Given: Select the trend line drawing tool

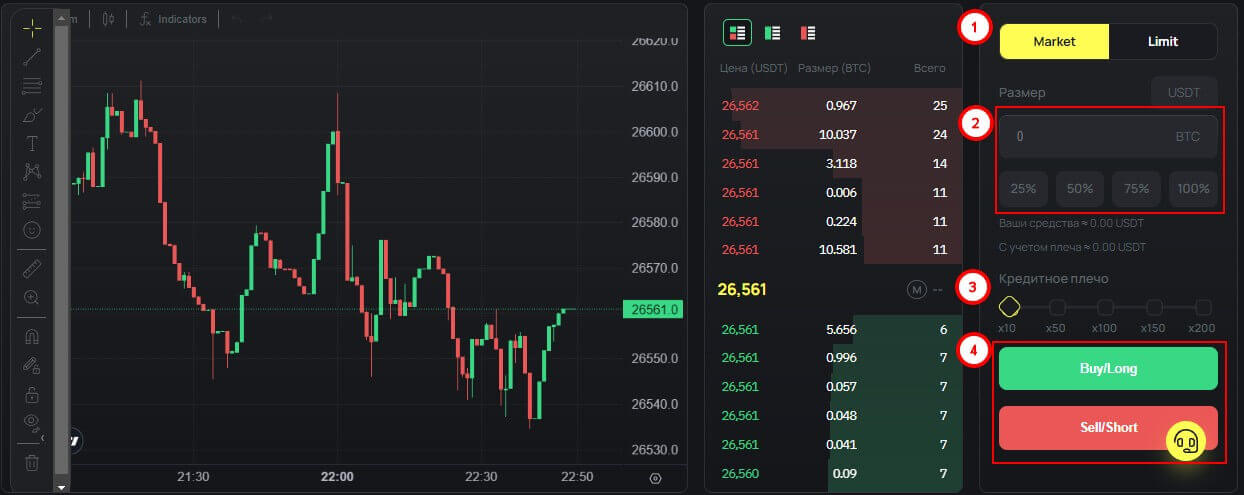Looking at the screenshot, I should 32,57.
